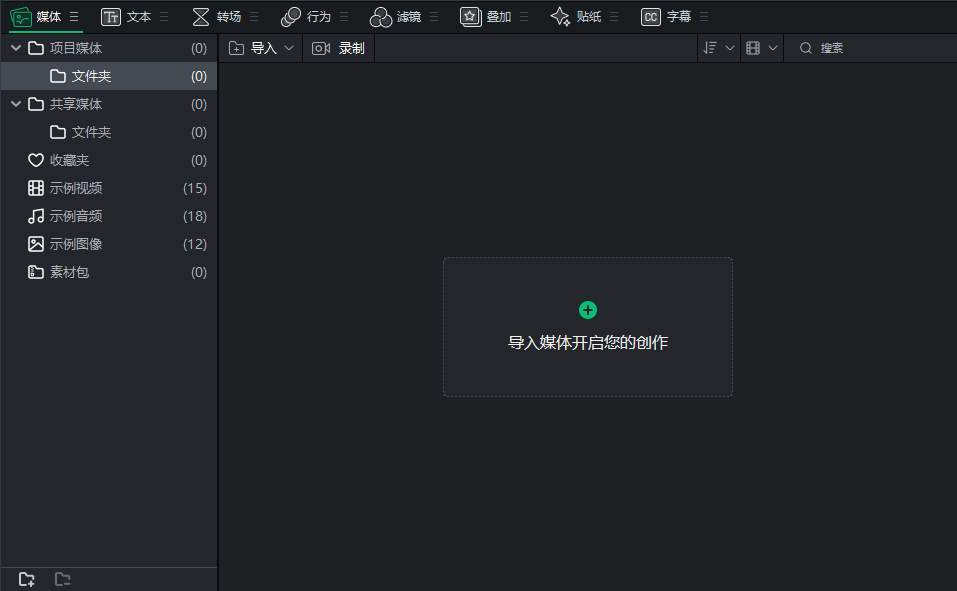The image size is (957, 591).
Task: Open the 媒体 (Media) tab
Action: point(36,16)
